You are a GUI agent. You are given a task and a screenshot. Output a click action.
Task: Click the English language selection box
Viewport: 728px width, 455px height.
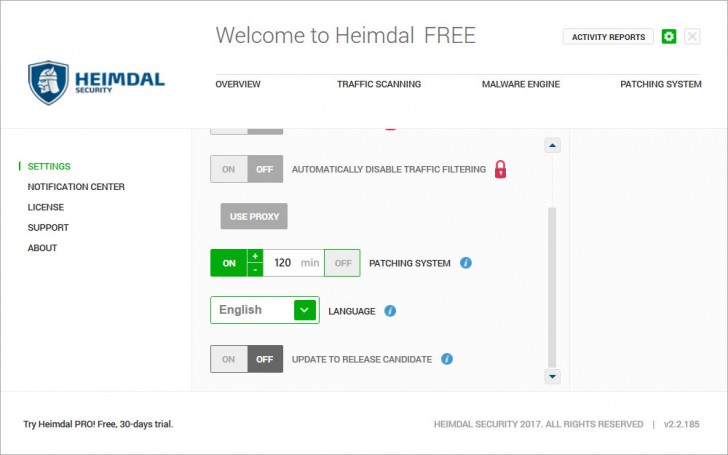pyautogui.click(x=265, y=310)
